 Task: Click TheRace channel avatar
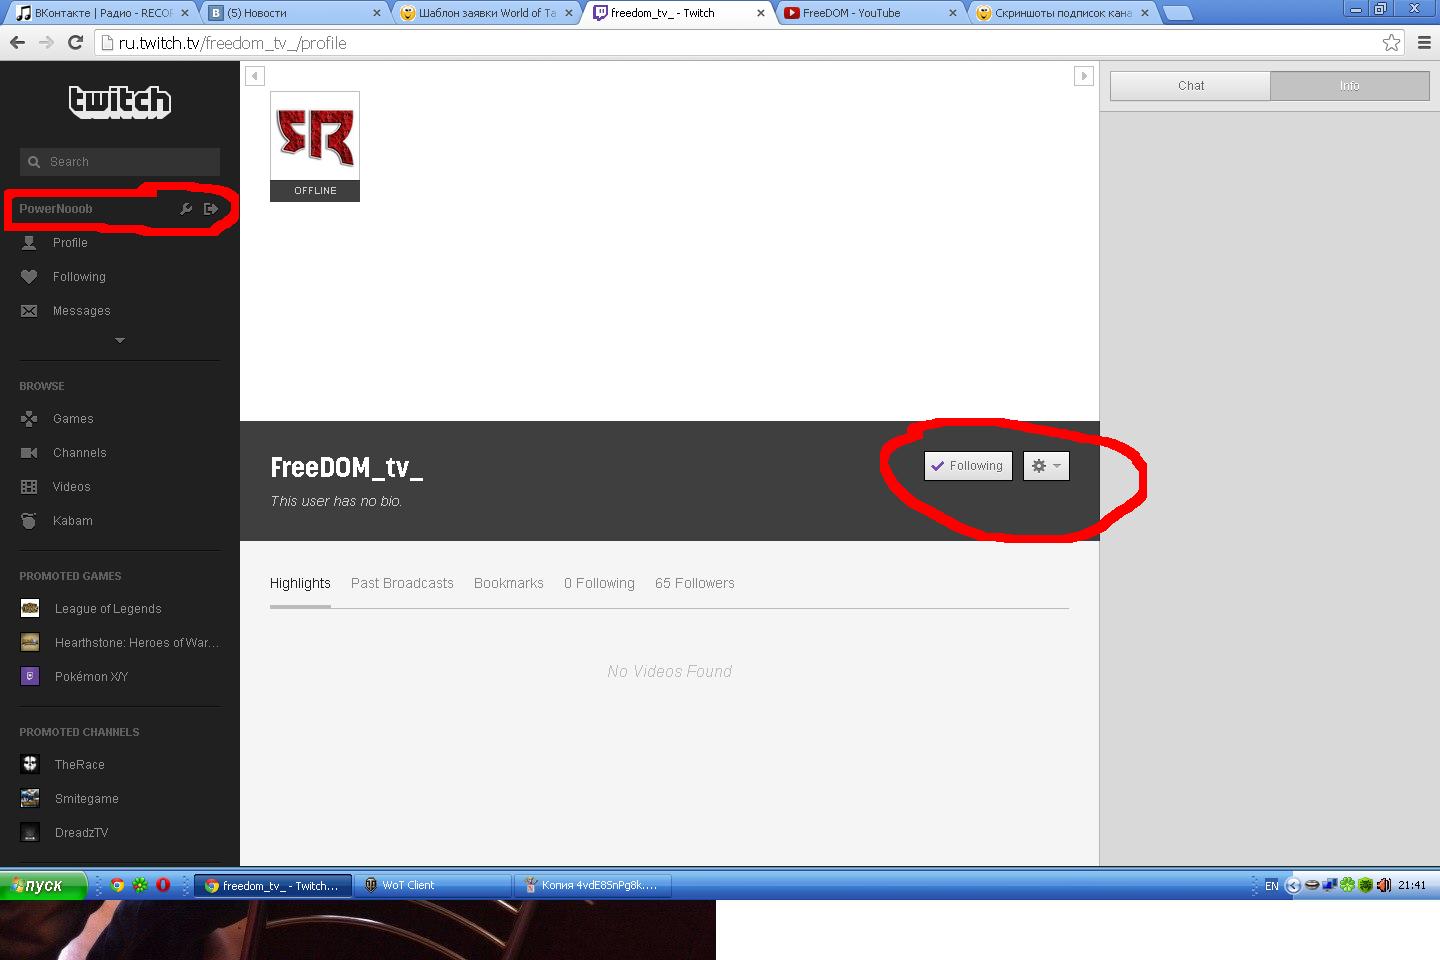tap(30, 764)
